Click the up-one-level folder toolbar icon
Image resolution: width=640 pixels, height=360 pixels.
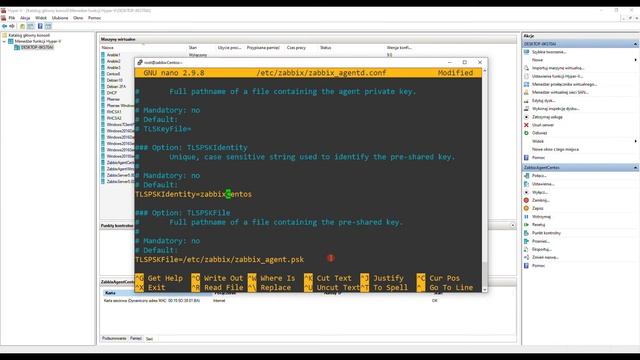pos(22,26)
